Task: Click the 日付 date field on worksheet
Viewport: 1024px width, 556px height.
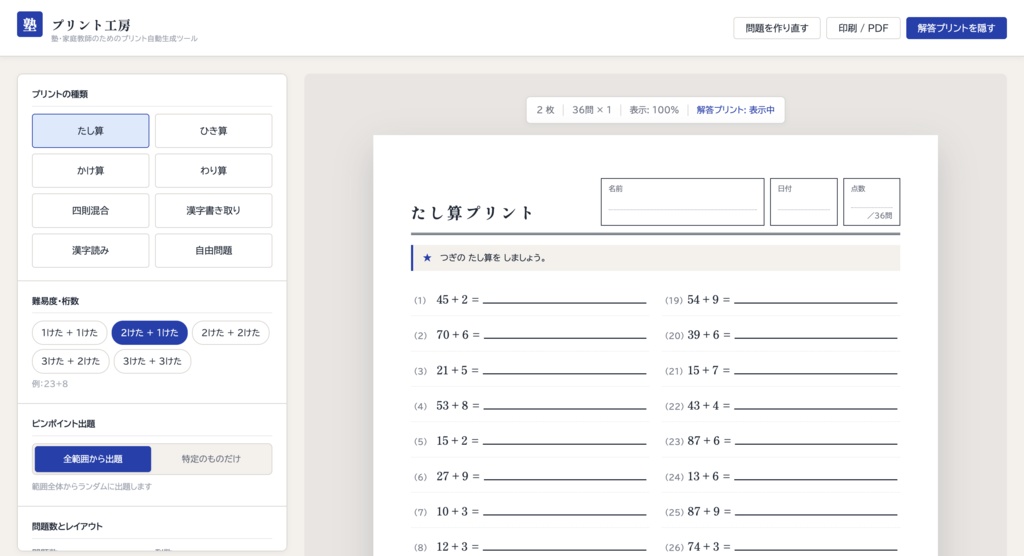Action: coord(804,202)
